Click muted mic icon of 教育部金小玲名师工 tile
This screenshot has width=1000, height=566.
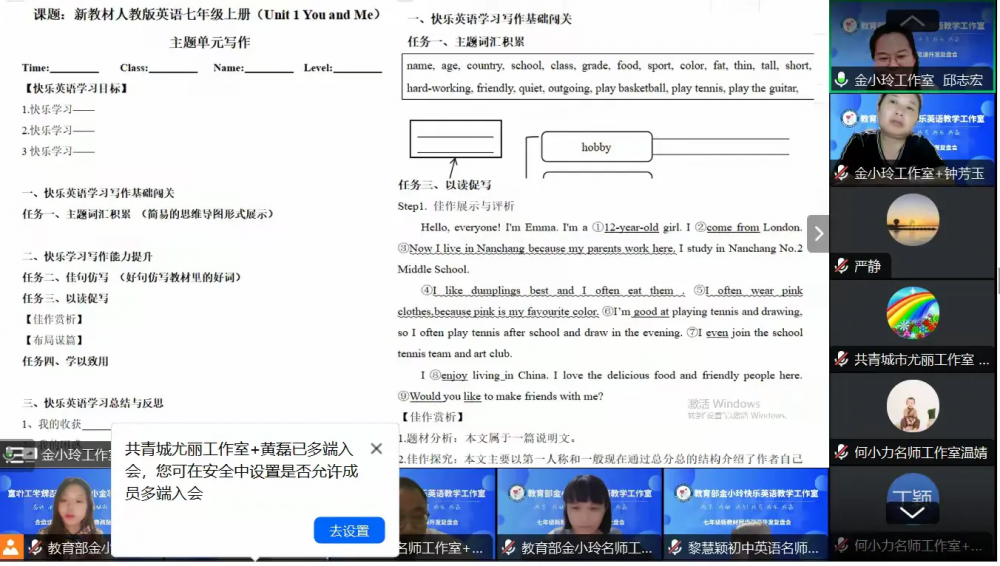tap(508, 547)
